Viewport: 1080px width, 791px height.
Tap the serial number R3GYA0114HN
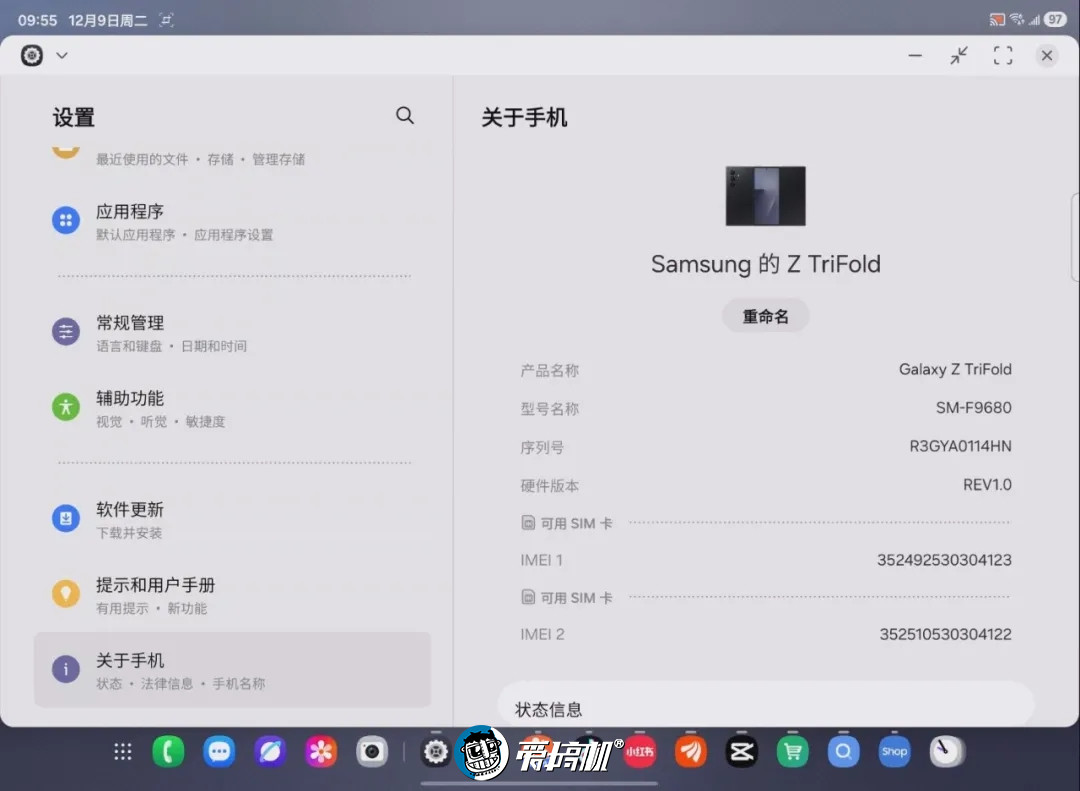click(960, 446)
